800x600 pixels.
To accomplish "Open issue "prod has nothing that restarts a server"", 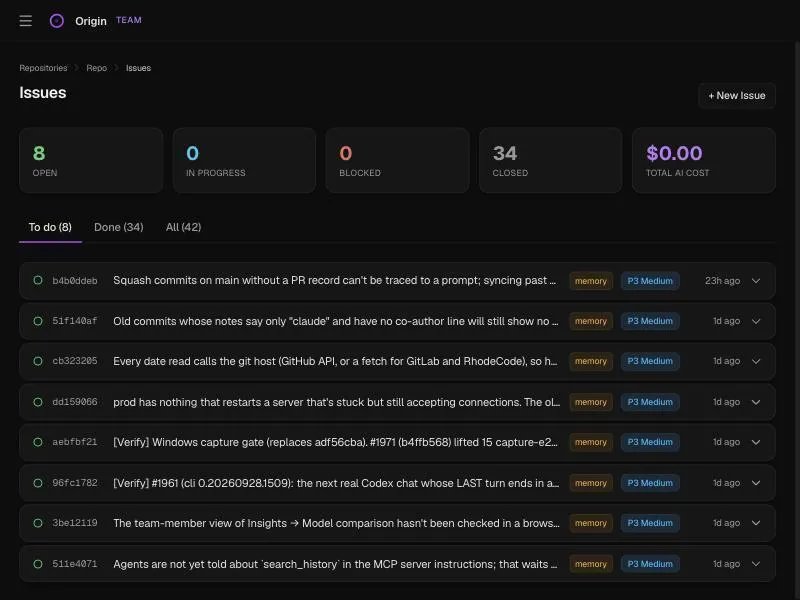I will (x=337, y=402).
